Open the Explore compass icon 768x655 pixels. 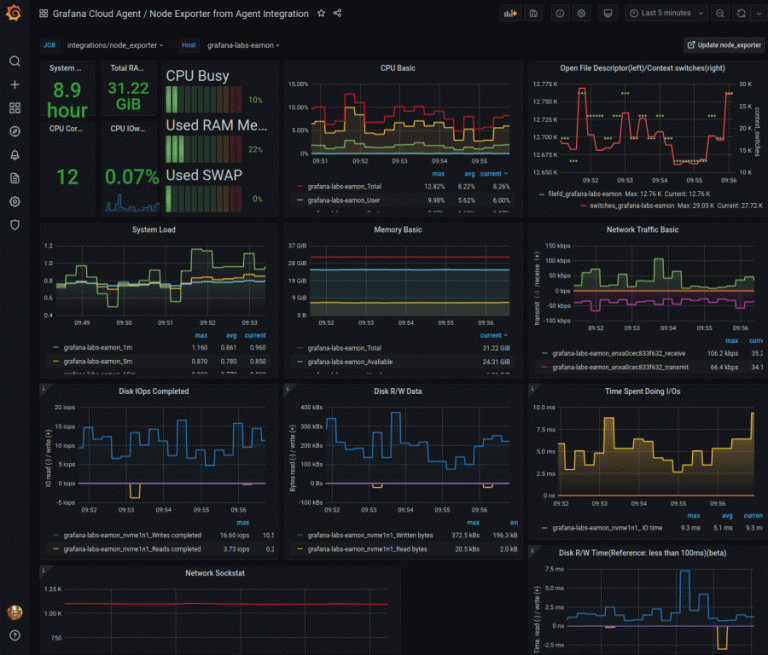pyautogui.click(x=15, y=131)
